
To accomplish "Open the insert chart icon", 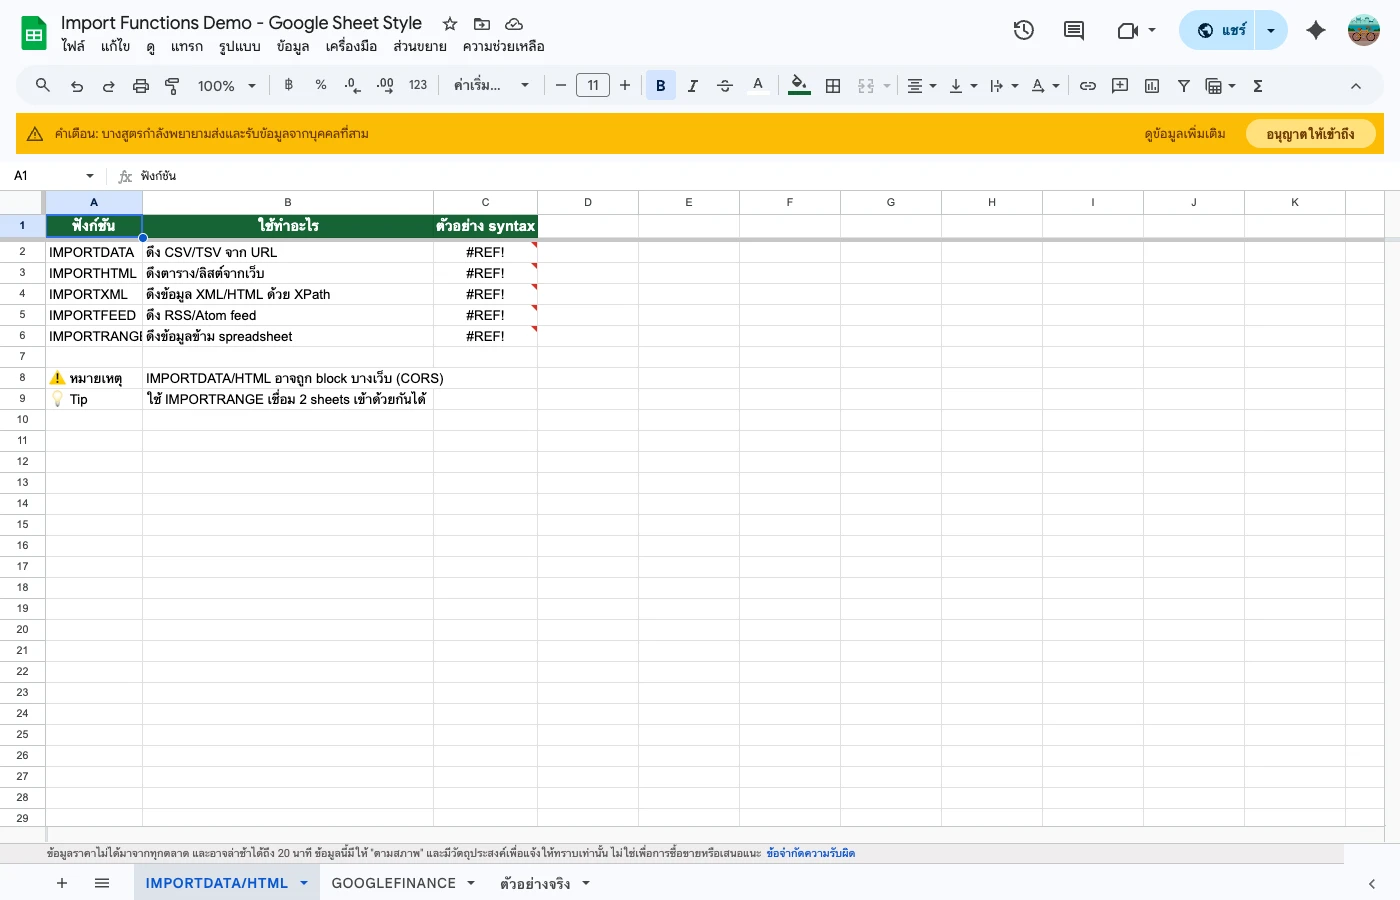I will (1151, 85).
